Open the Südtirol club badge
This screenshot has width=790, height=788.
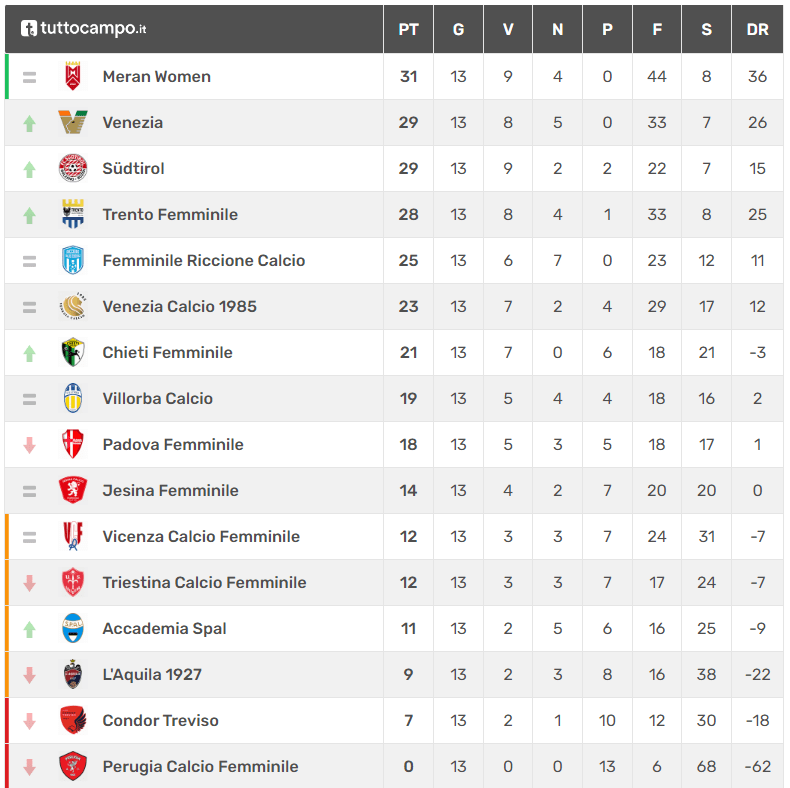tap(73, 168)
